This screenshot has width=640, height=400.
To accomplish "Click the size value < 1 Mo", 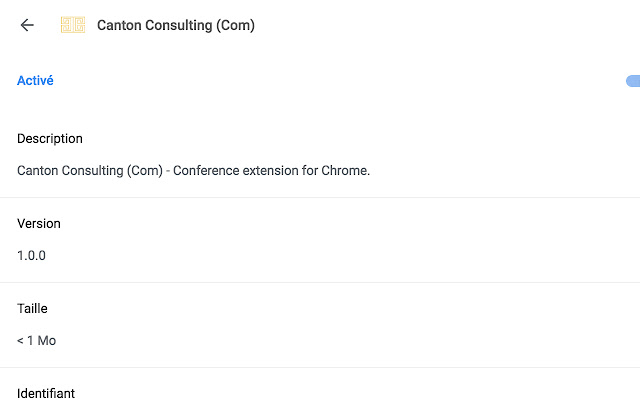I will click(36, 340).
